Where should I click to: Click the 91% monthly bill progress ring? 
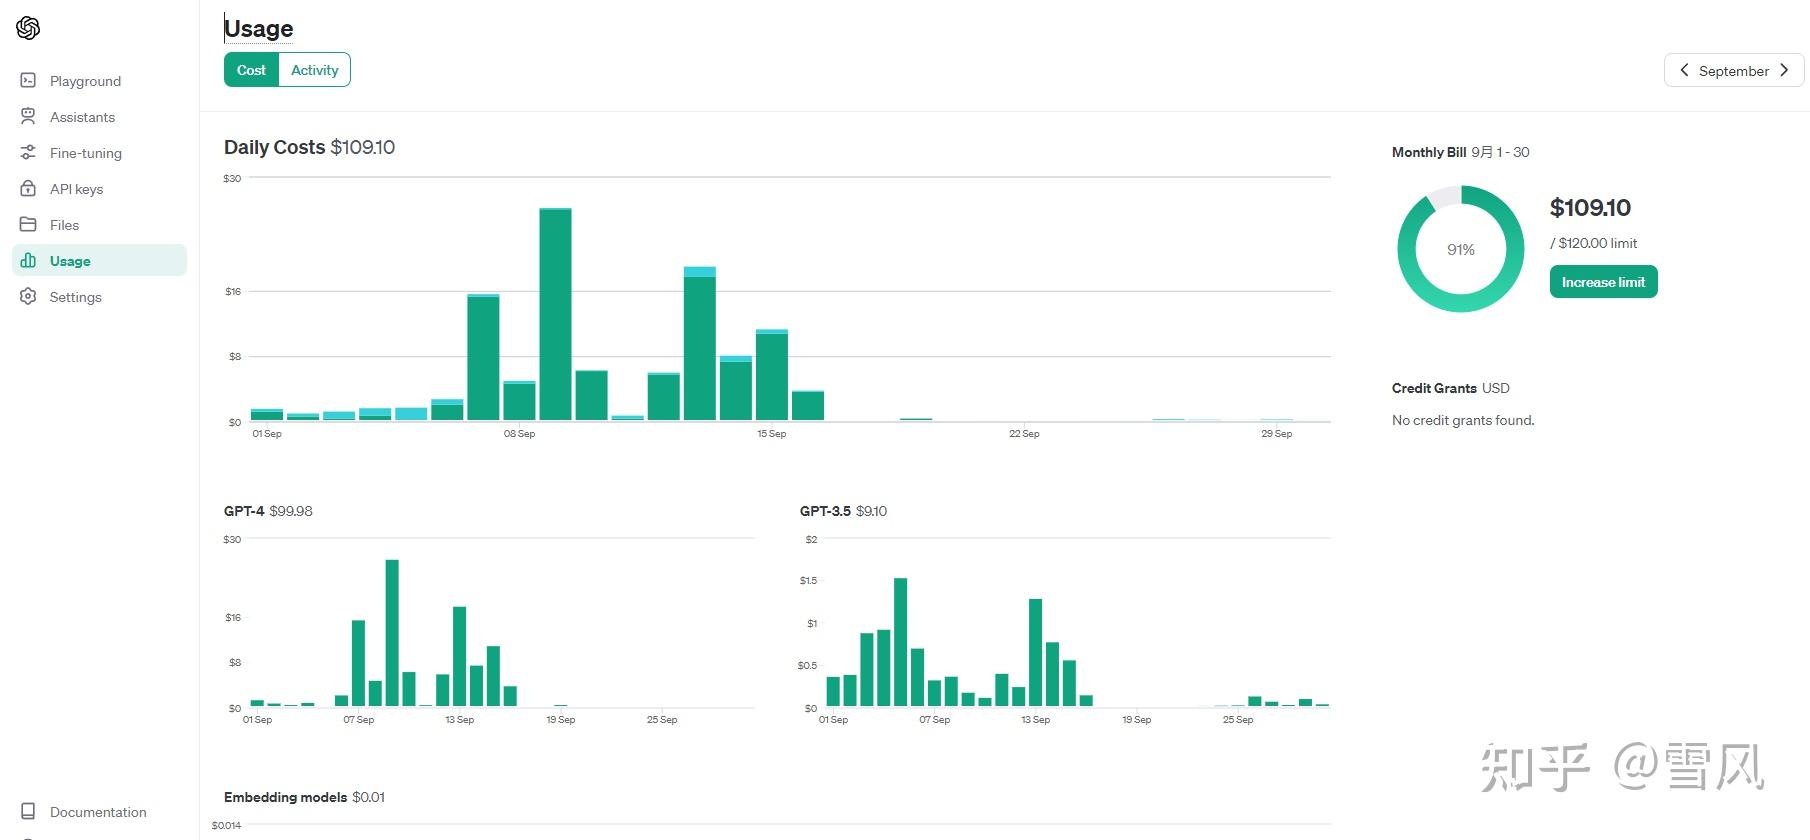coord(1460,249)
